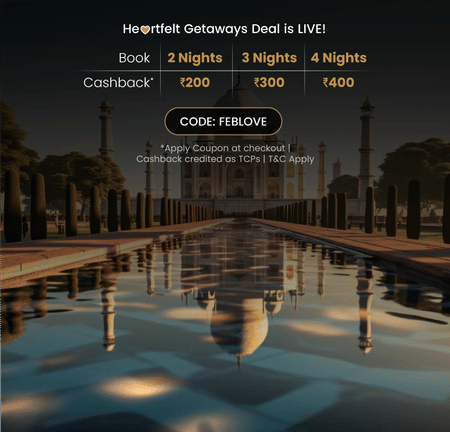This screenshot has height=432, width=450.
Task: Select the 4 Nights column header
Action: pyautogui.click(x=339, y=58)
